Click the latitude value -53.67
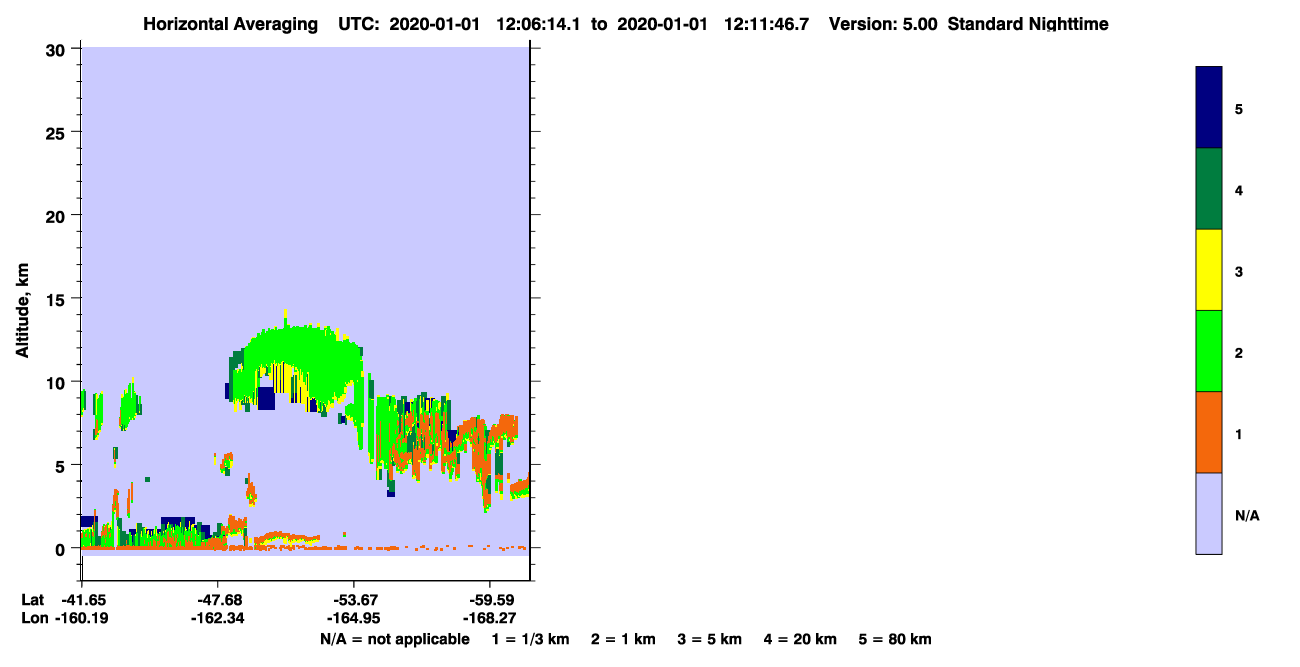 click(x=354, y=600)
